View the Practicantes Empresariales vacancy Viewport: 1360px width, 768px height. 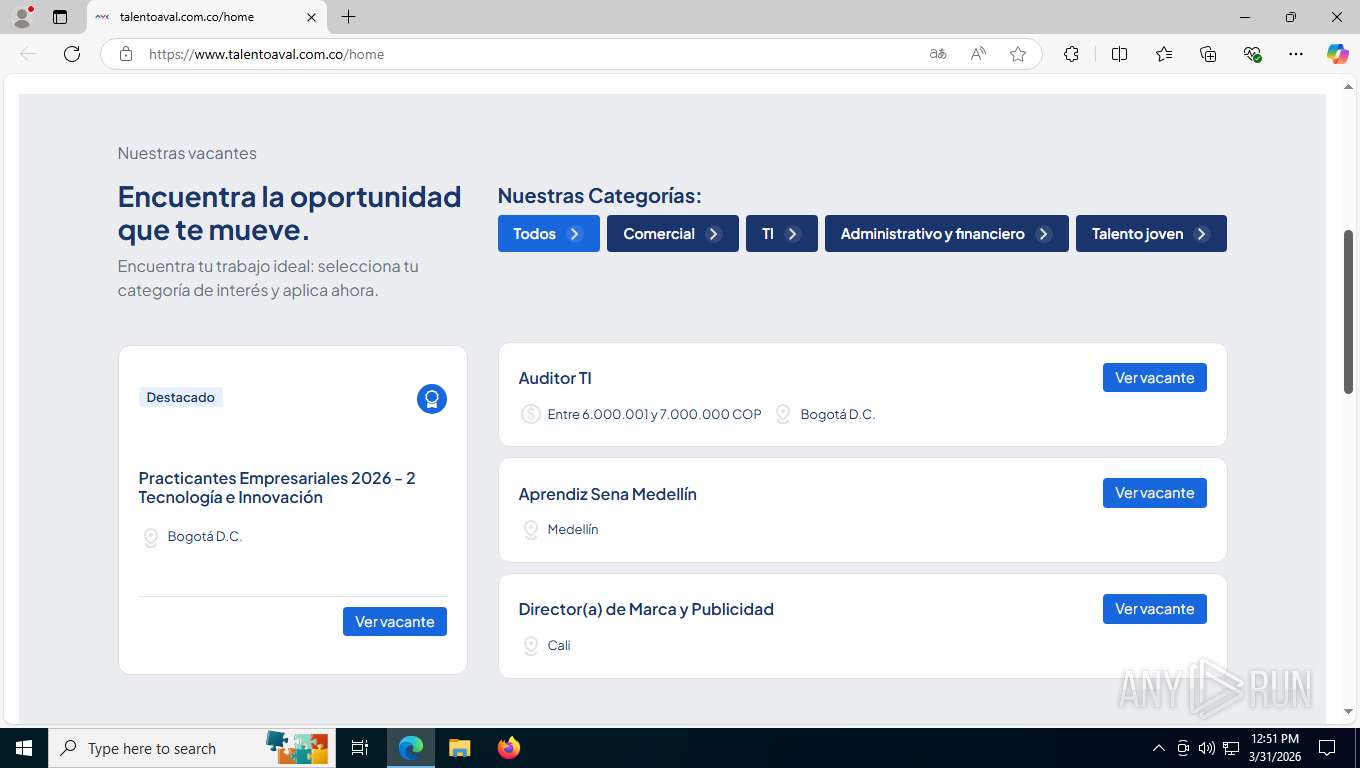pyautogui.click(x=395, y=622)
